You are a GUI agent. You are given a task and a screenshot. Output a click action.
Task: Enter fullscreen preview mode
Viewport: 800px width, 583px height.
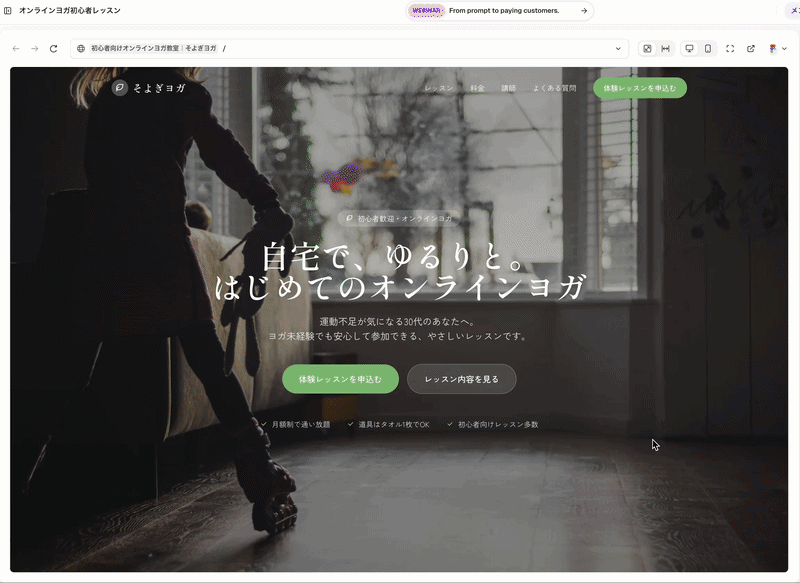pos(730,48)
